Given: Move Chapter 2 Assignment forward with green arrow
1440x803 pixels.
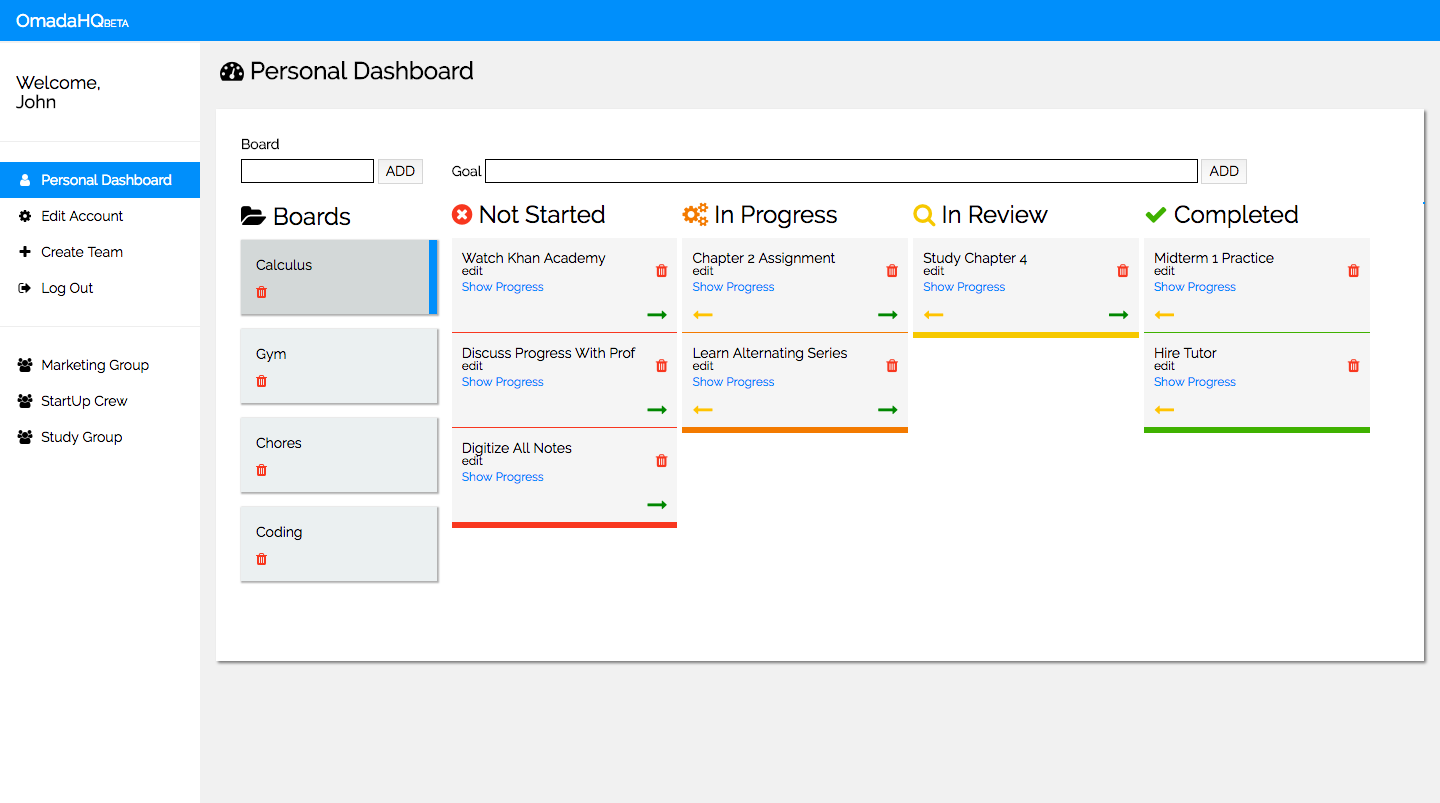Looking at the screenshot, I should 887,315.
